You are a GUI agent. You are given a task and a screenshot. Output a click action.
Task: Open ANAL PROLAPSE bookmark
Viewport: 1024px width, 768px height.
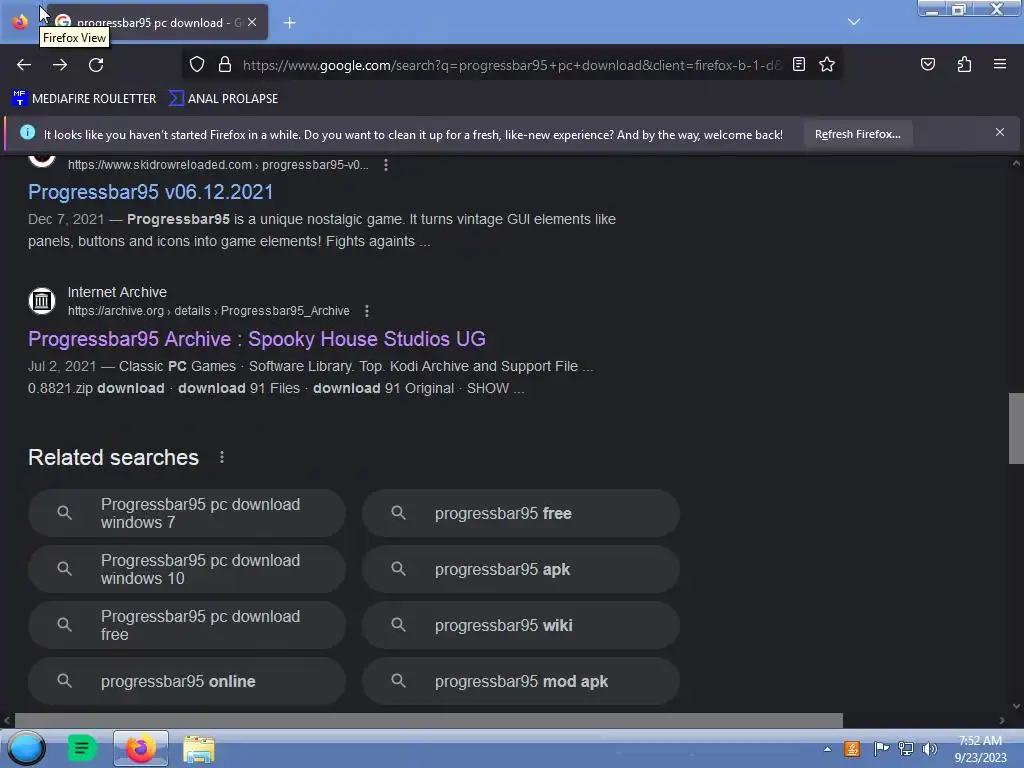pyautogui.click(x=223, y=99)
